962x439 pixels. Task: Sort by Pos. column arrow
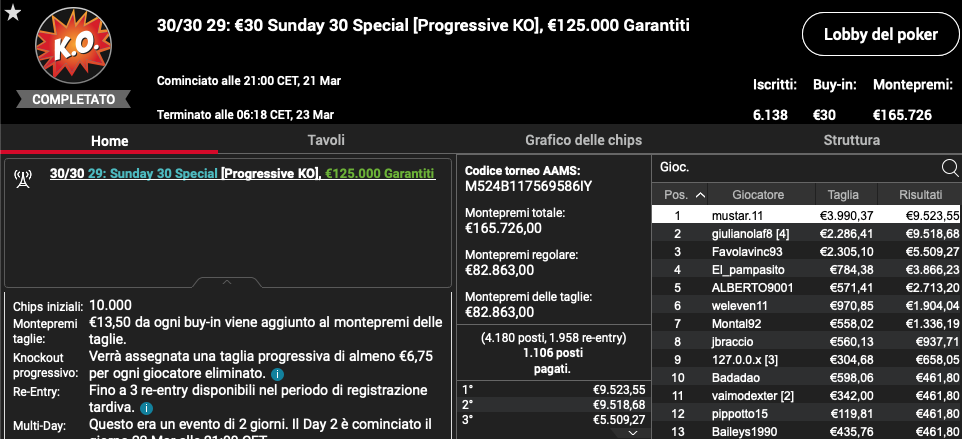point(700,195)
